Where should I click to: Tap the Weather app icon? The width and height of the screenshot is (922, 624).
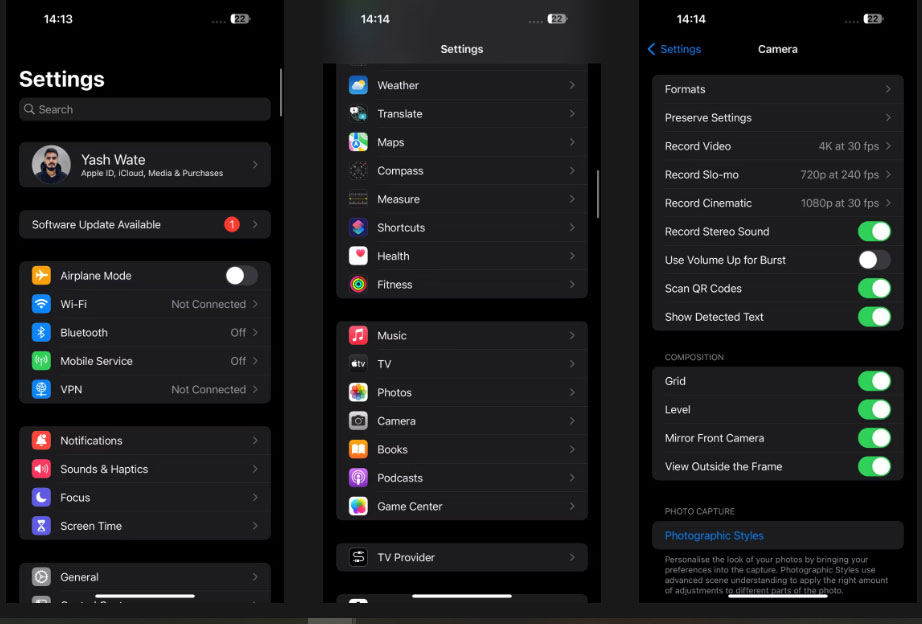point(358,85)
